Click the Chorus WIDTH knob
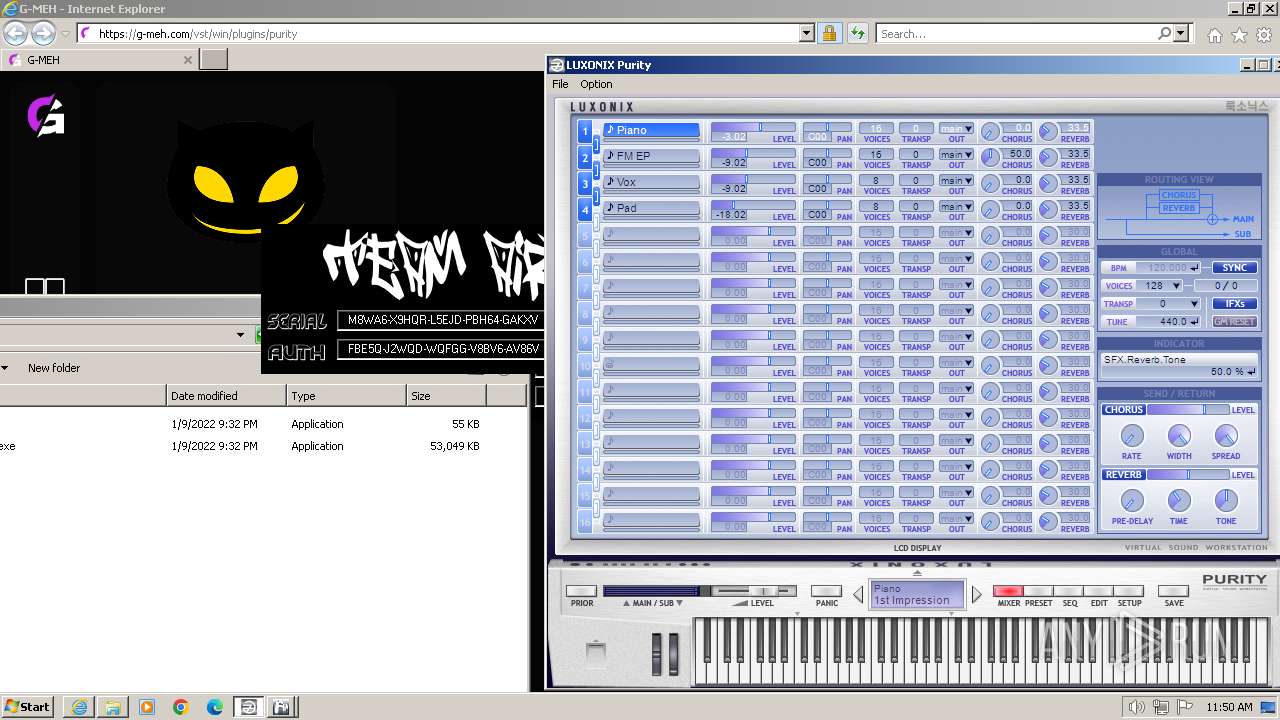Viewport: 1280px width, 720px height. point(1179,436)
